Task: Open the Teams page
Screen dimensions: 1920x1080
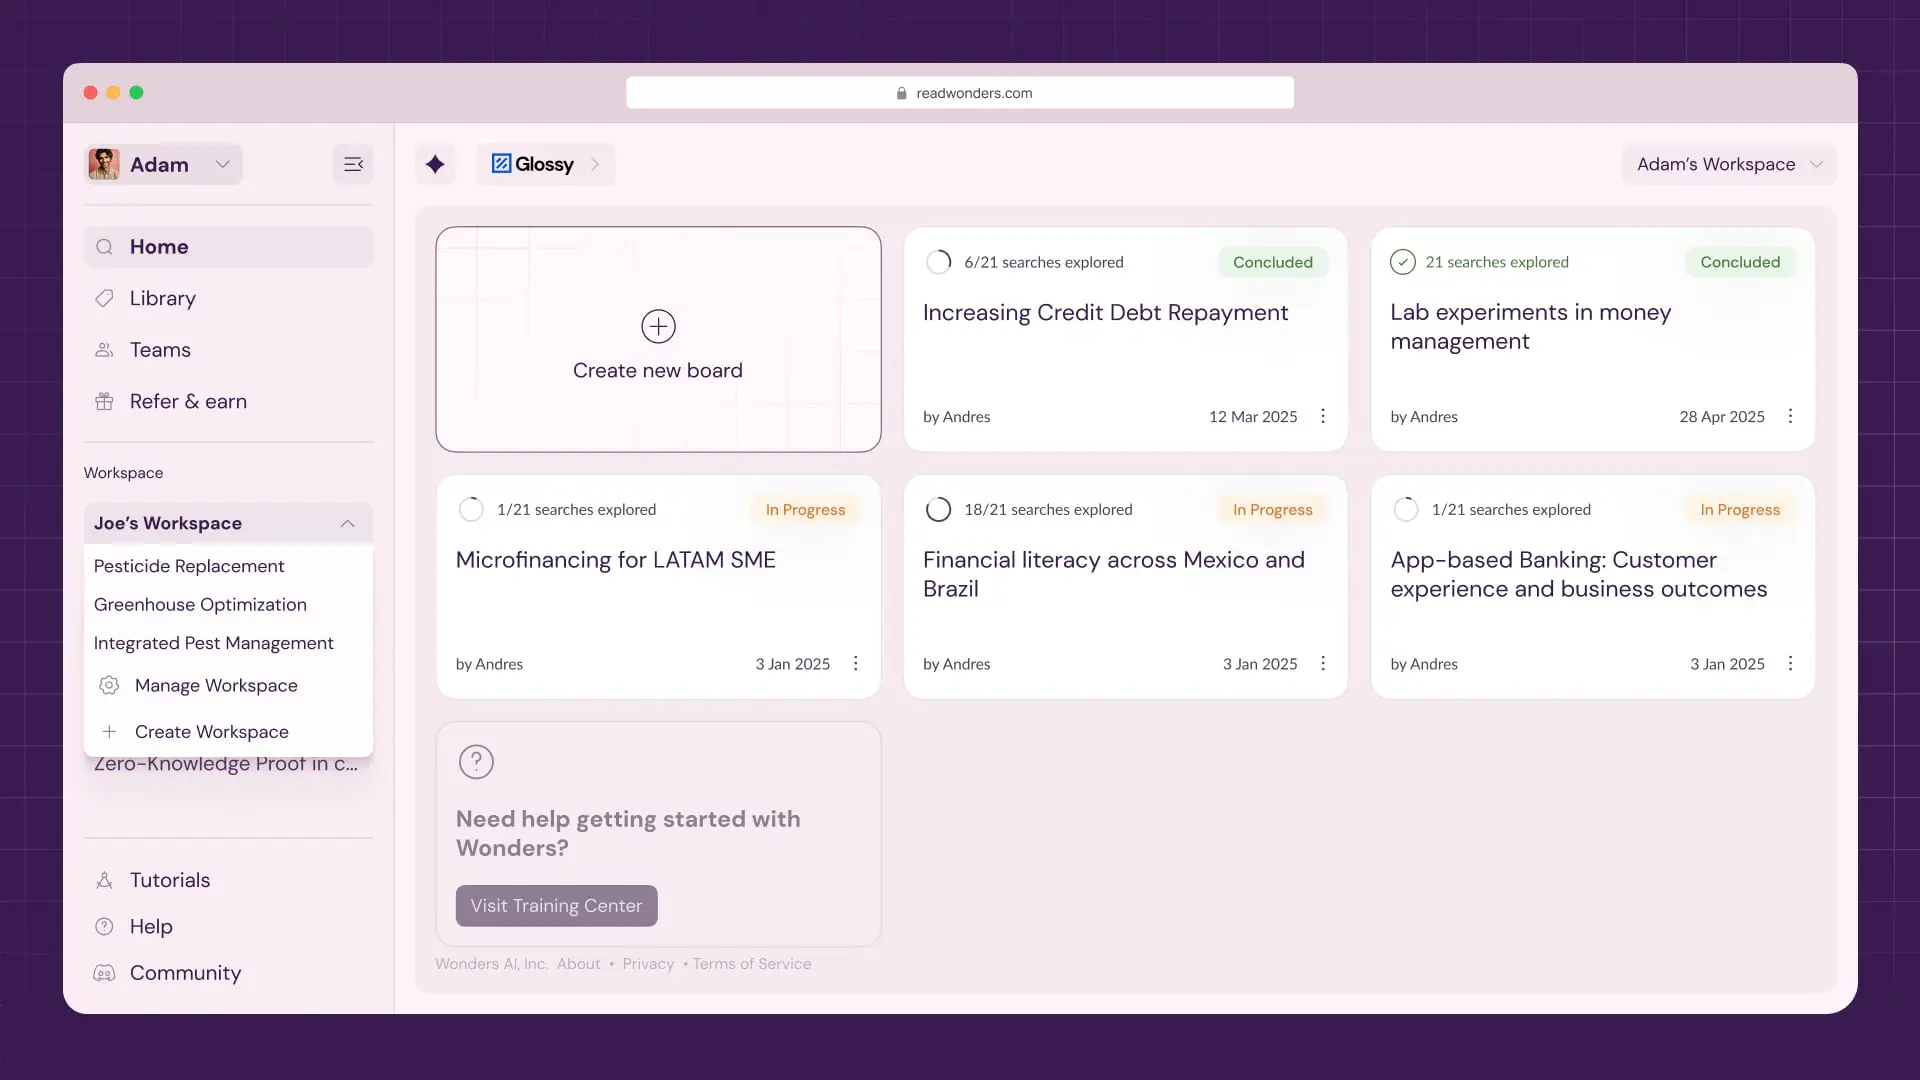Action: (x=160, y=349)
